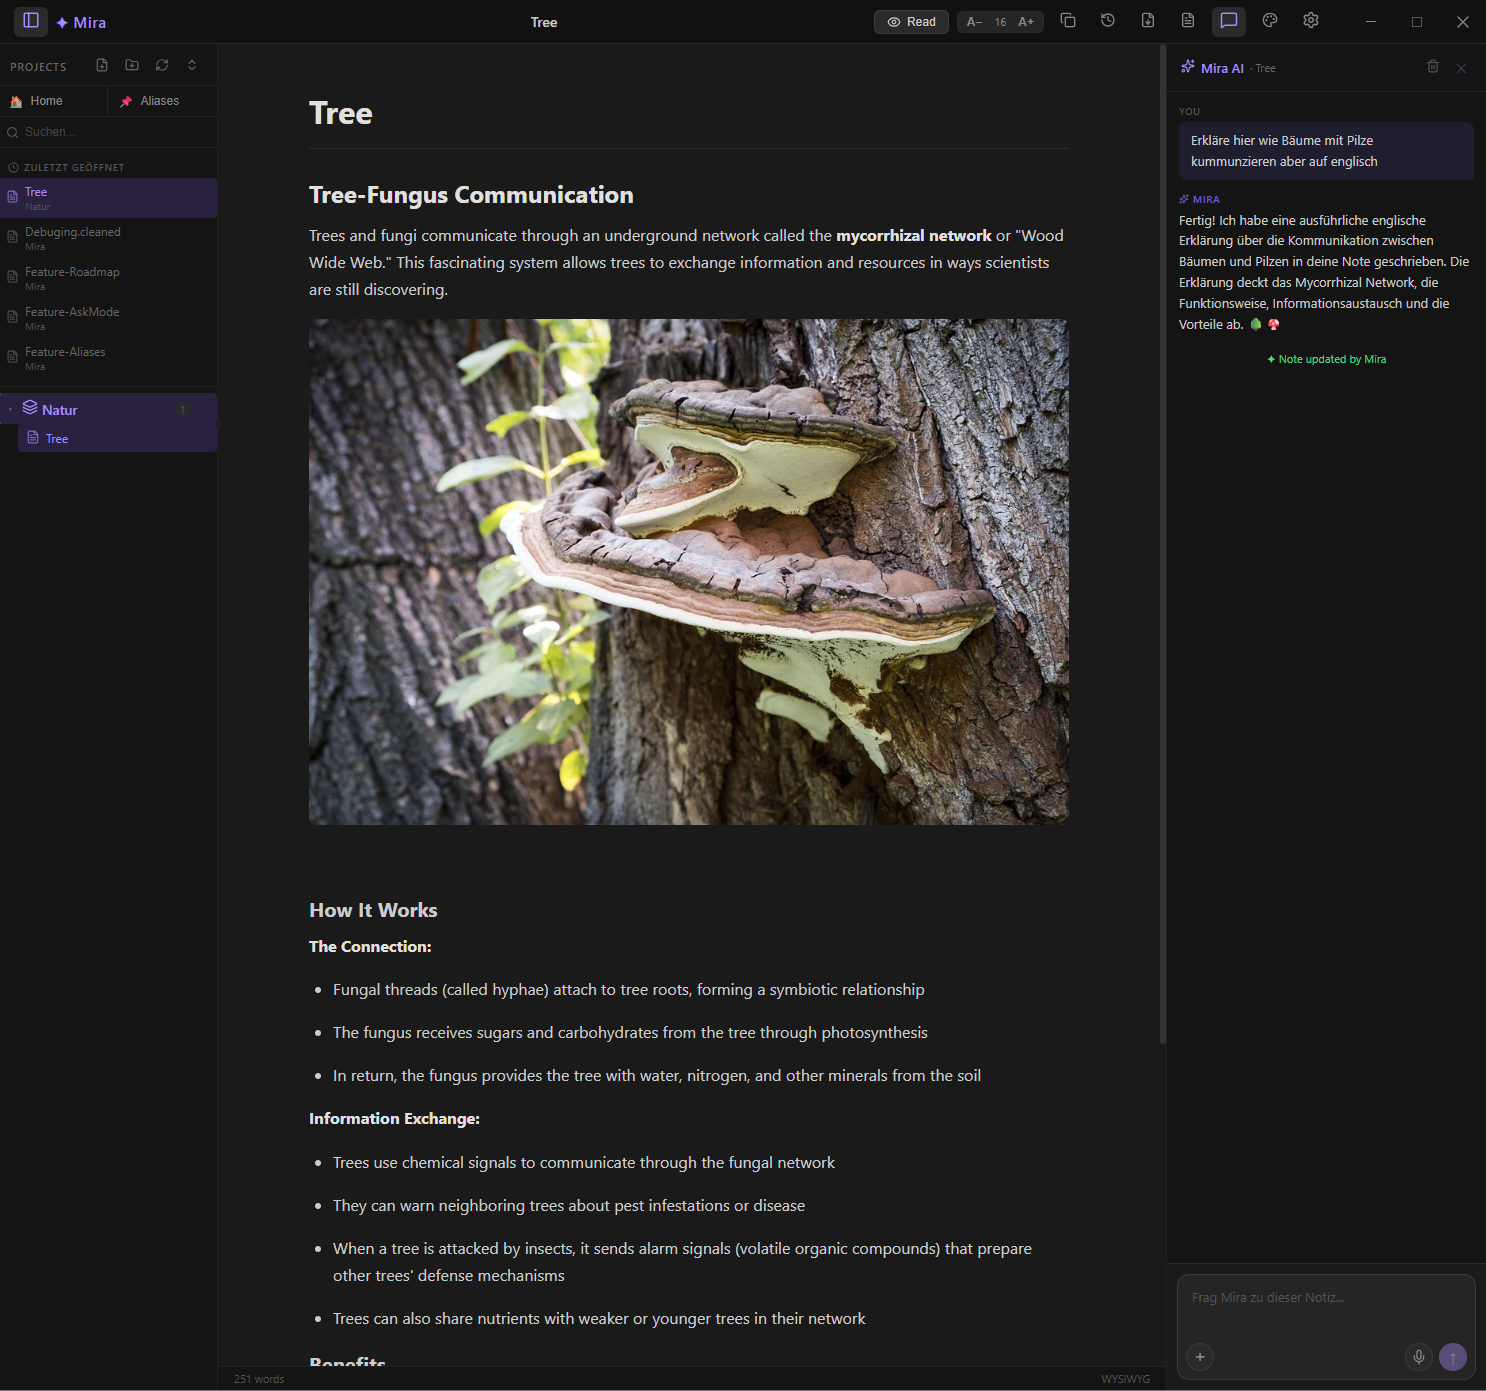Open the Feature-Roadmap note
The width and height of the screenshot is (1486, 1391).
[x=72, y=278]
